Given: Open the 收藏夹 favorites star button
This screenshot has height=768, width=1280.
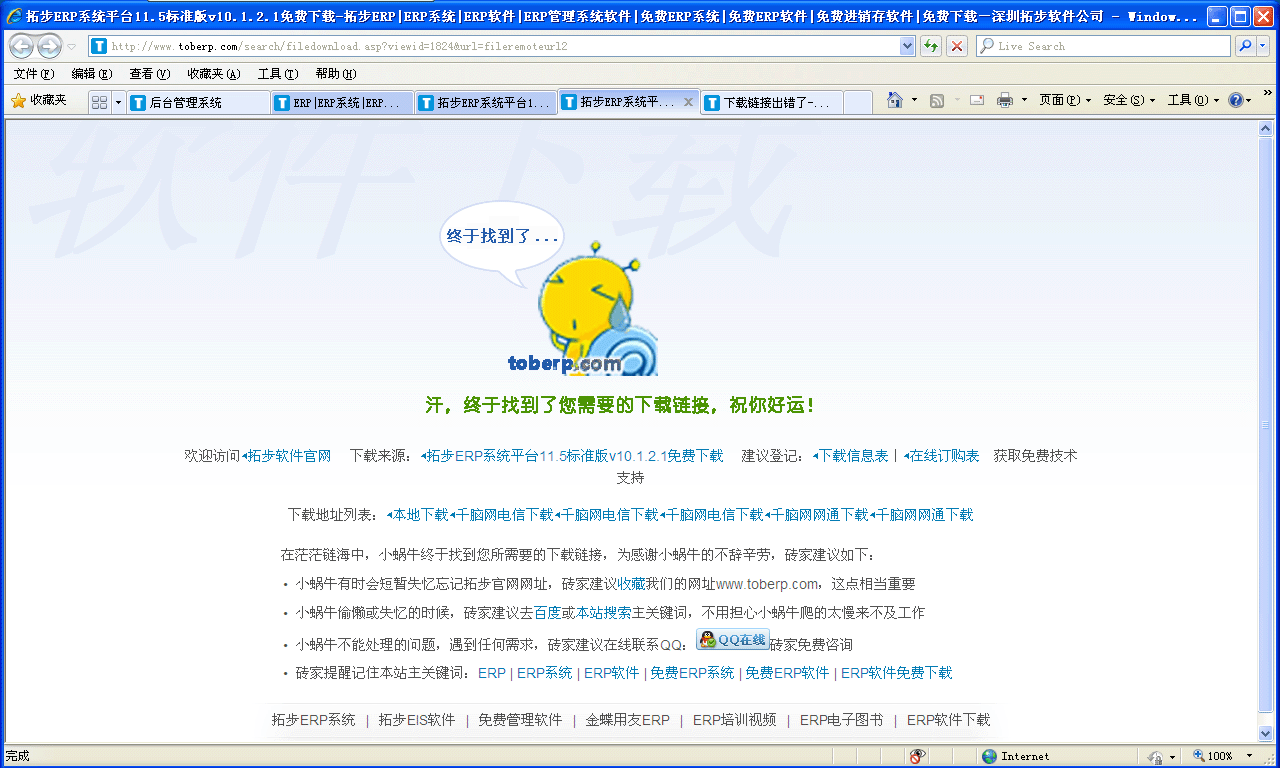Looking at the screenshot, I should coord(39,100).
